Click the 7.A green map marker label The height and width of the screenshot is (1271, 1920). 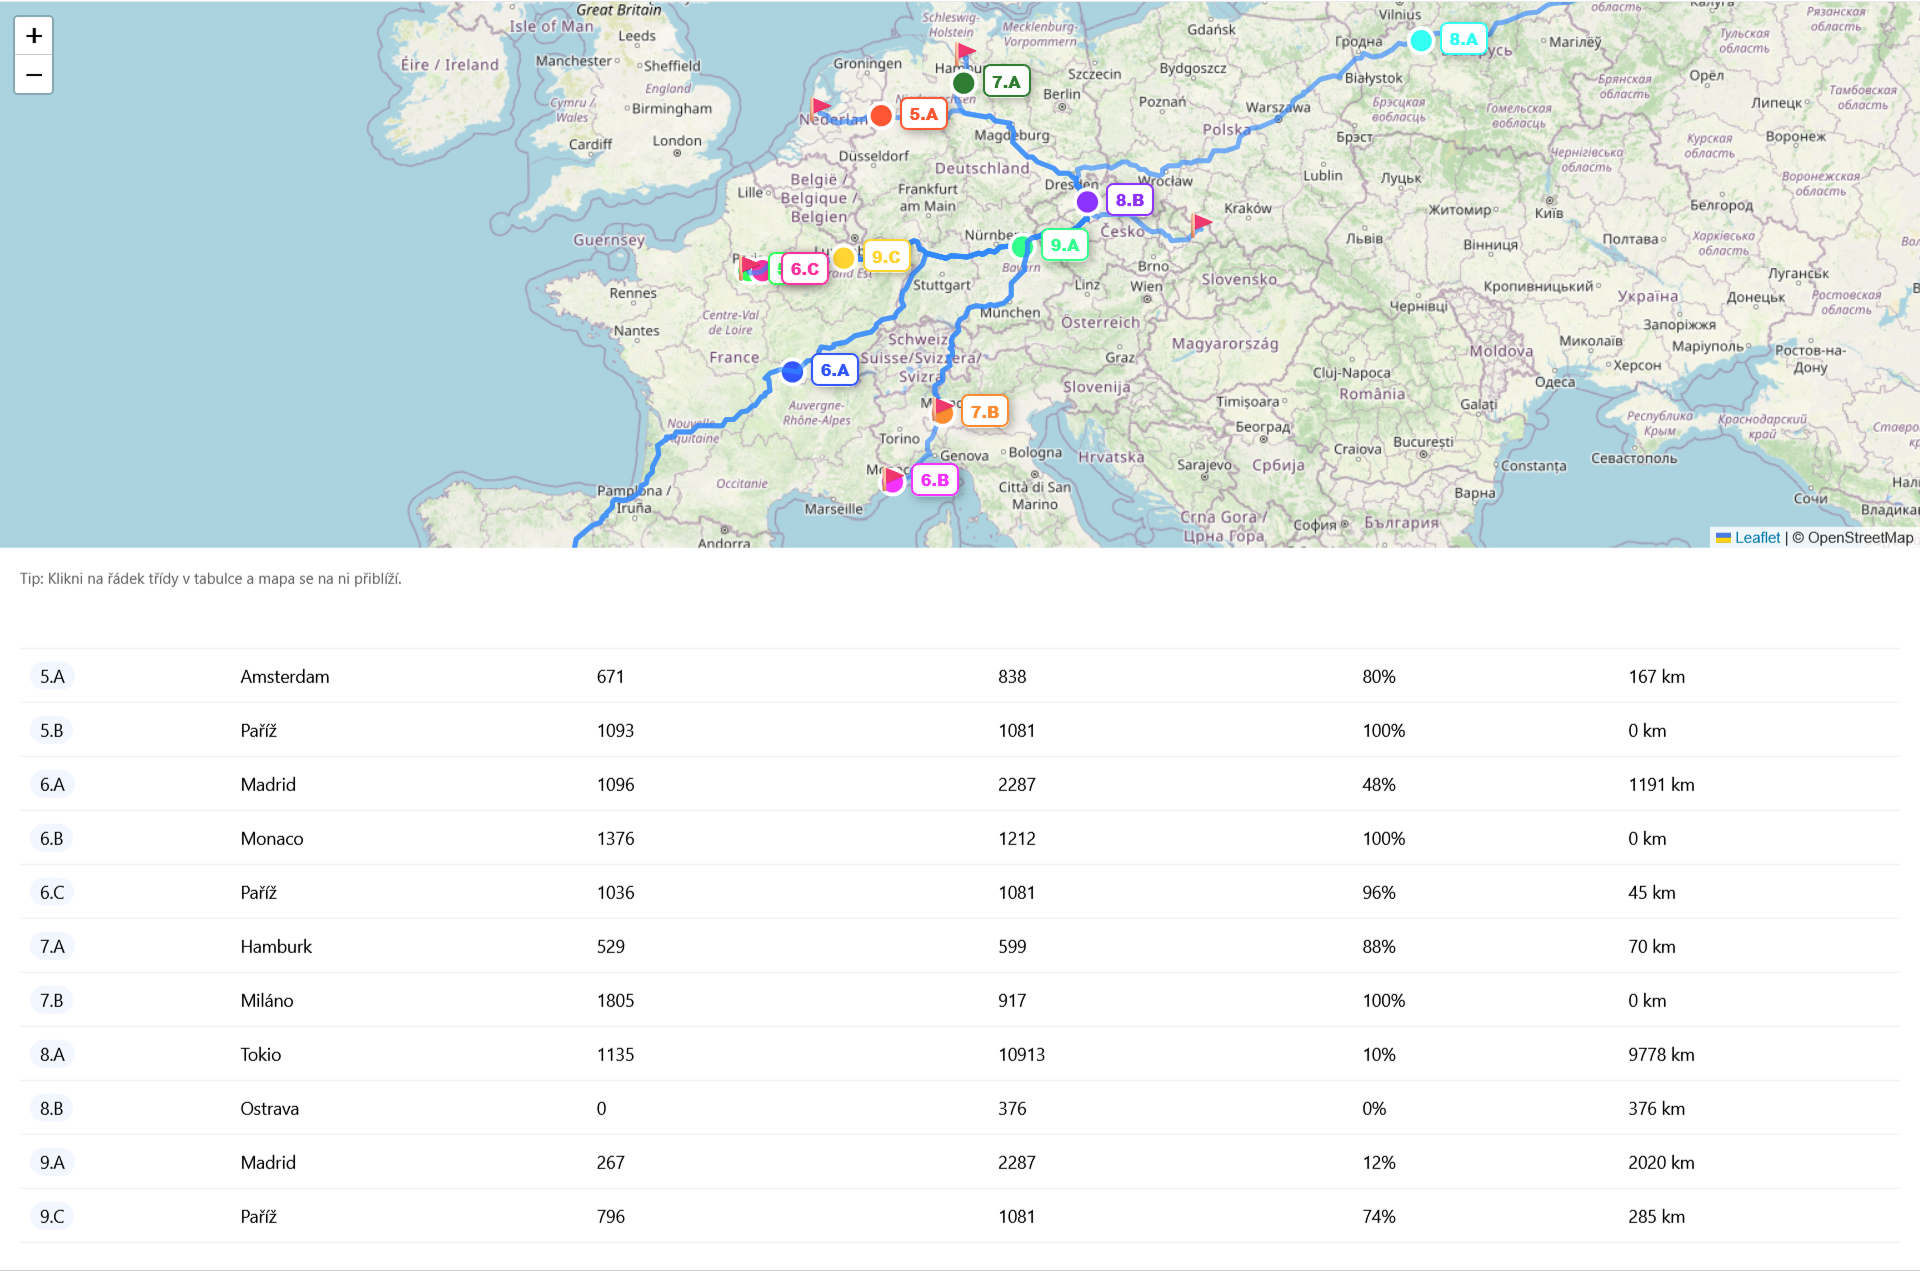(1006, 82)
